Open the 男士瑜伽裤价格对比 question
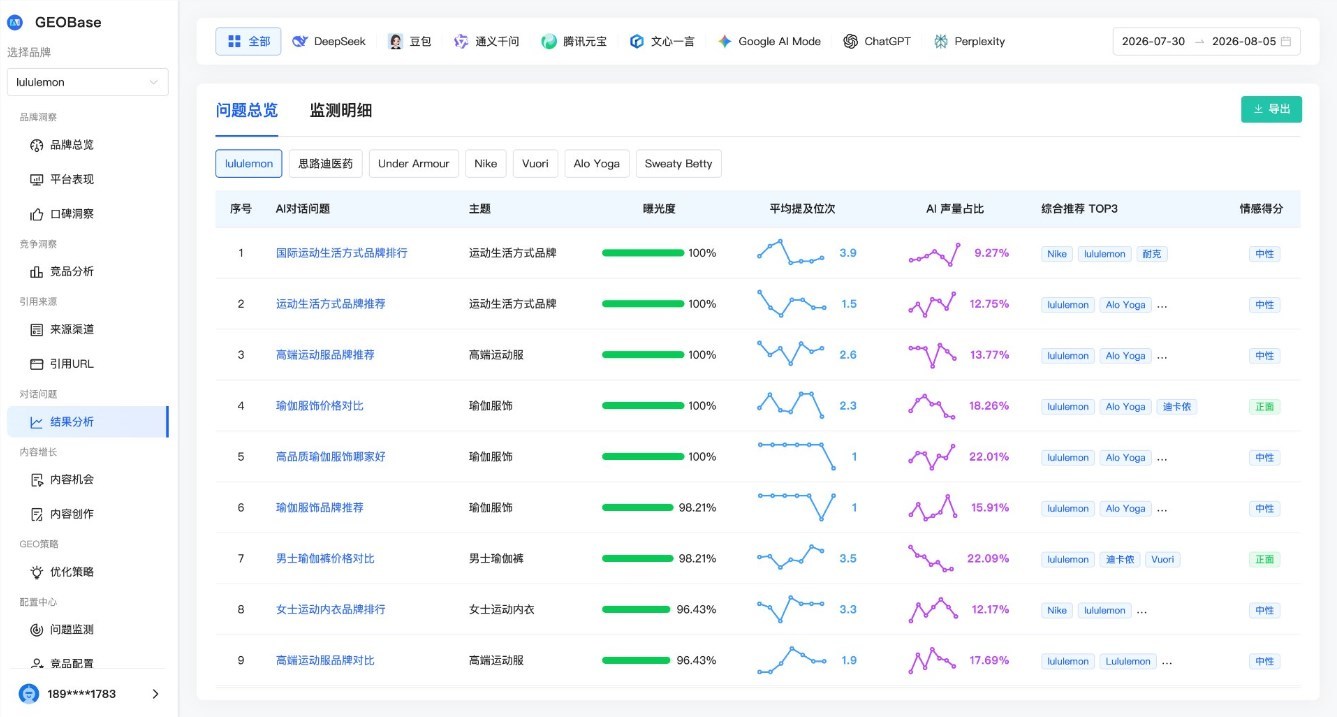 (325, 558)
